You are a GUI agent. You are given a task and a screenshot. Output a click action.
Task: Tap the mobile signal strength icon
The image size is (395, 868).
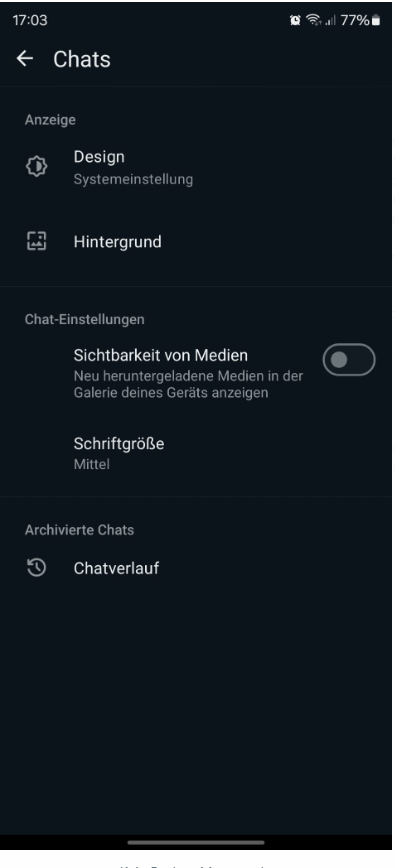pyautogui.click(x=331, y=21)
